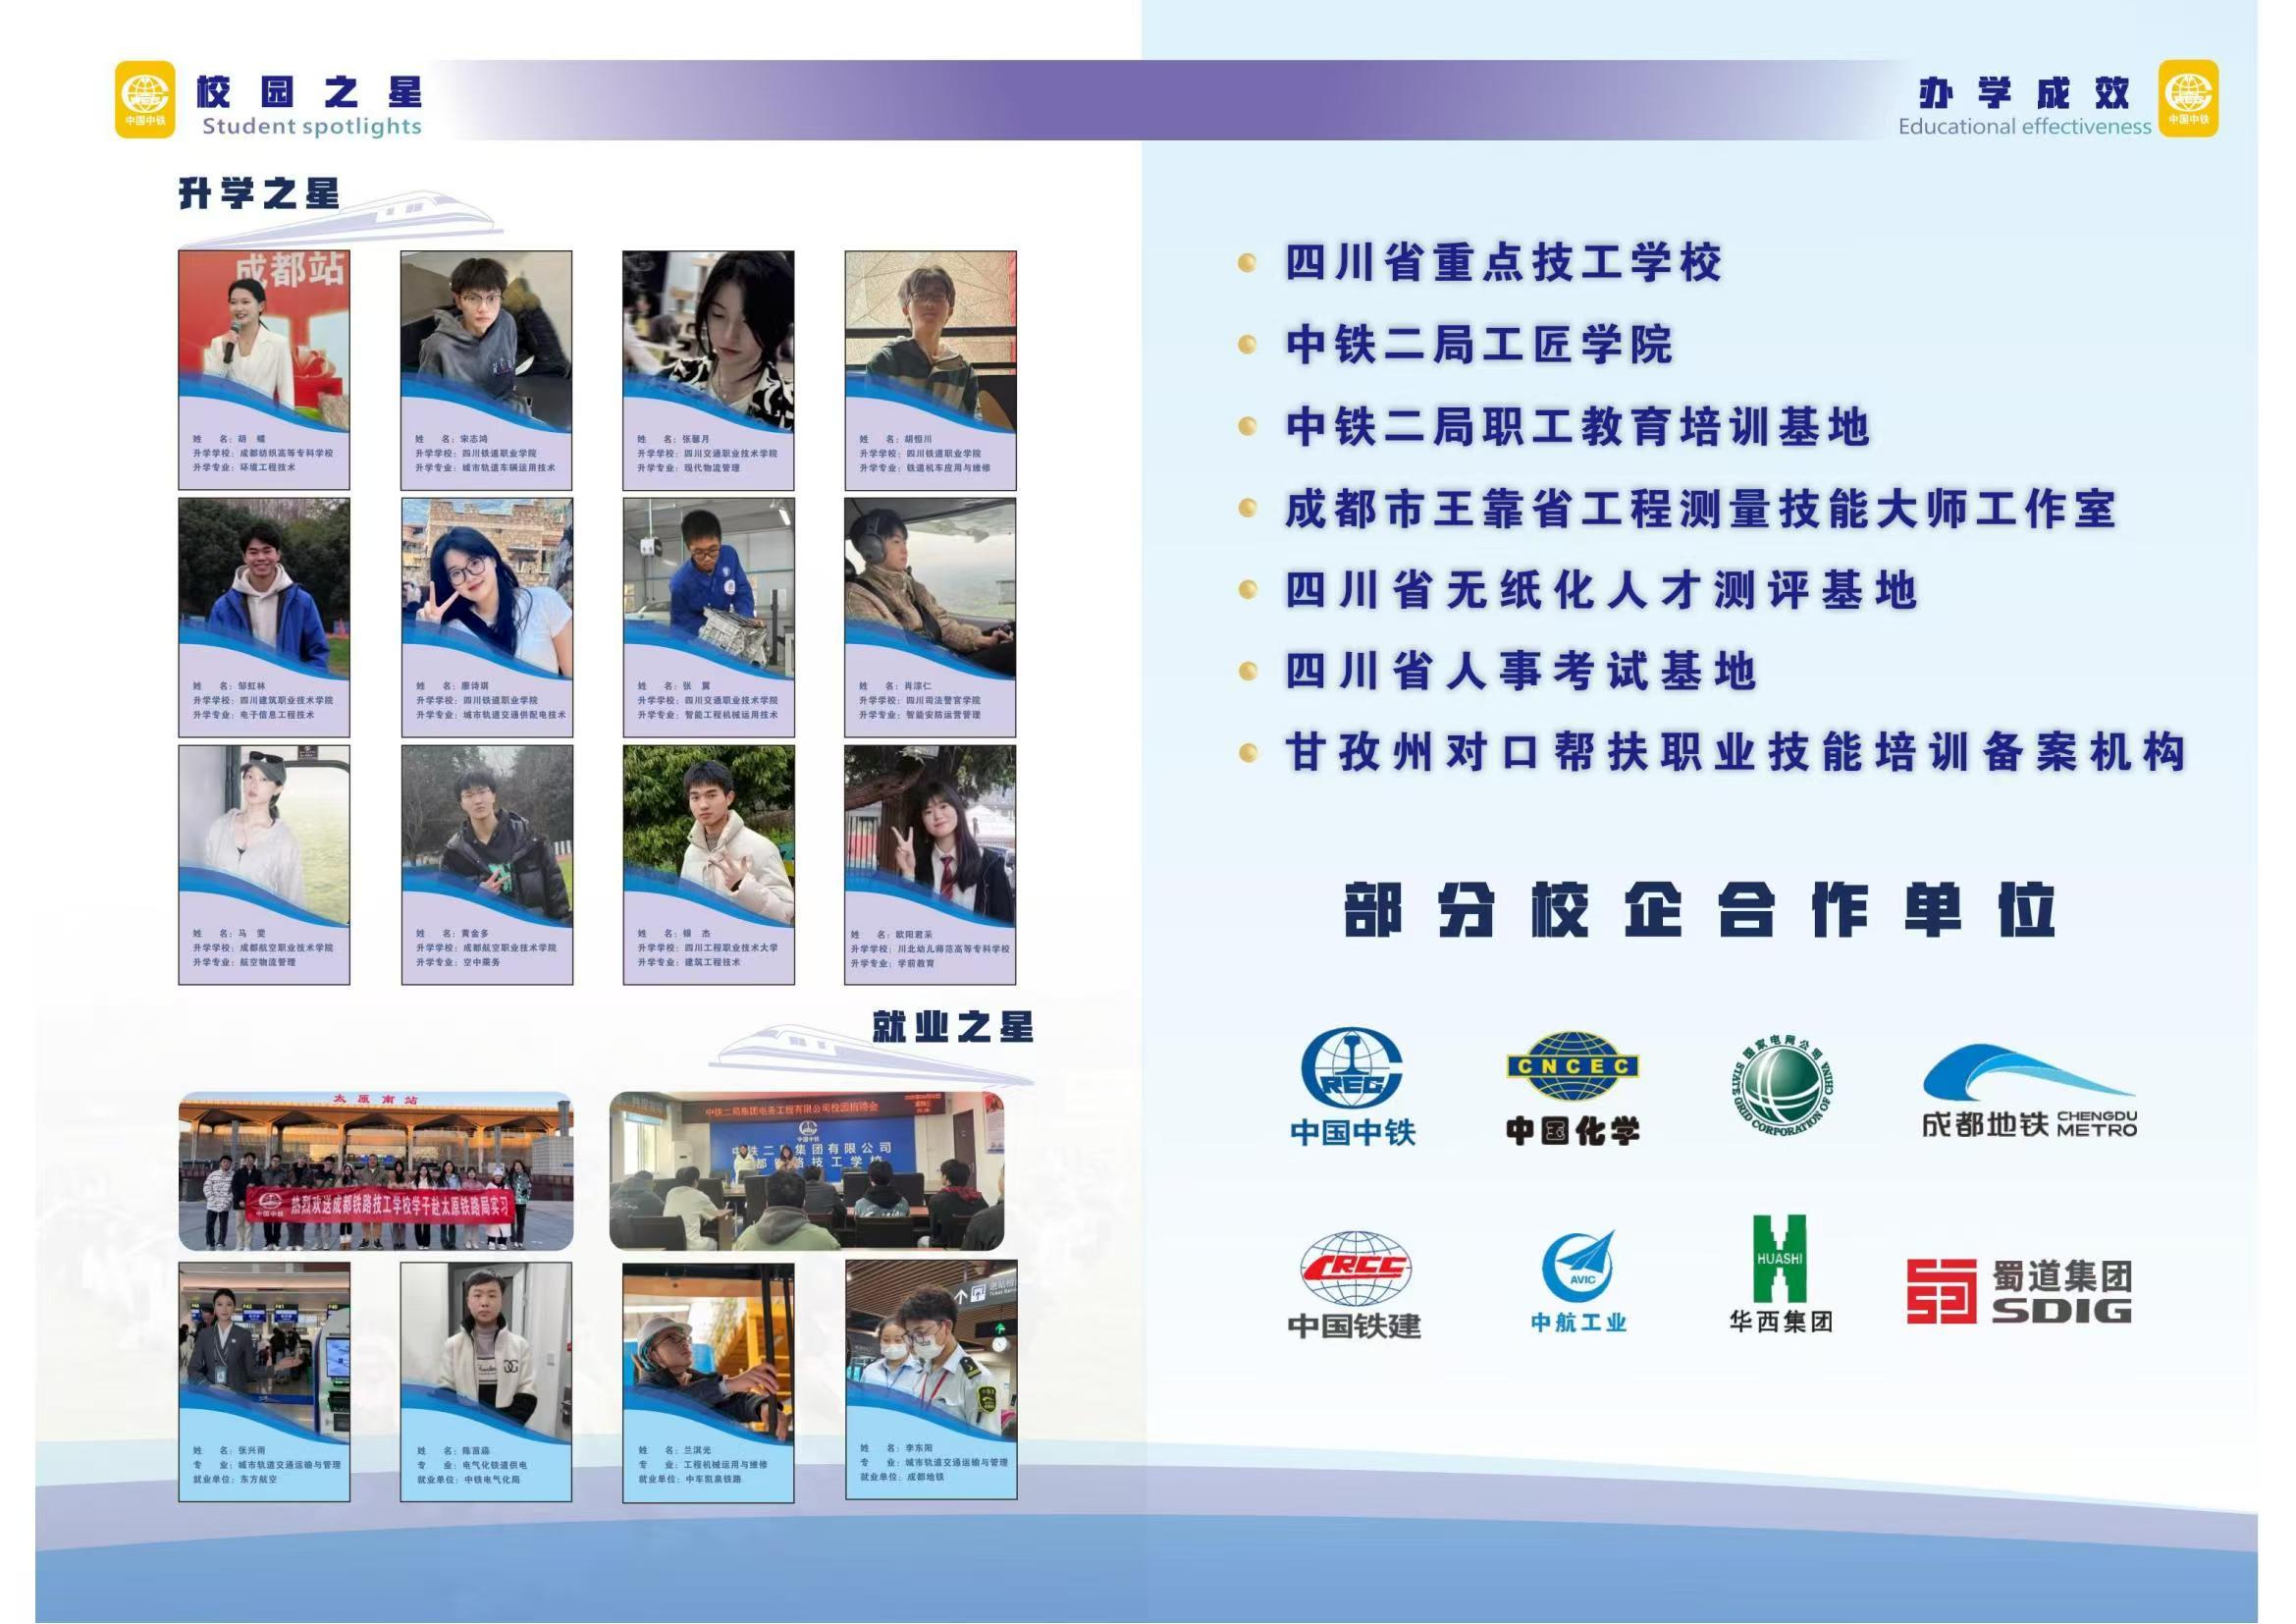Click the text 四川司法警官学院

(x=943, y=700)
